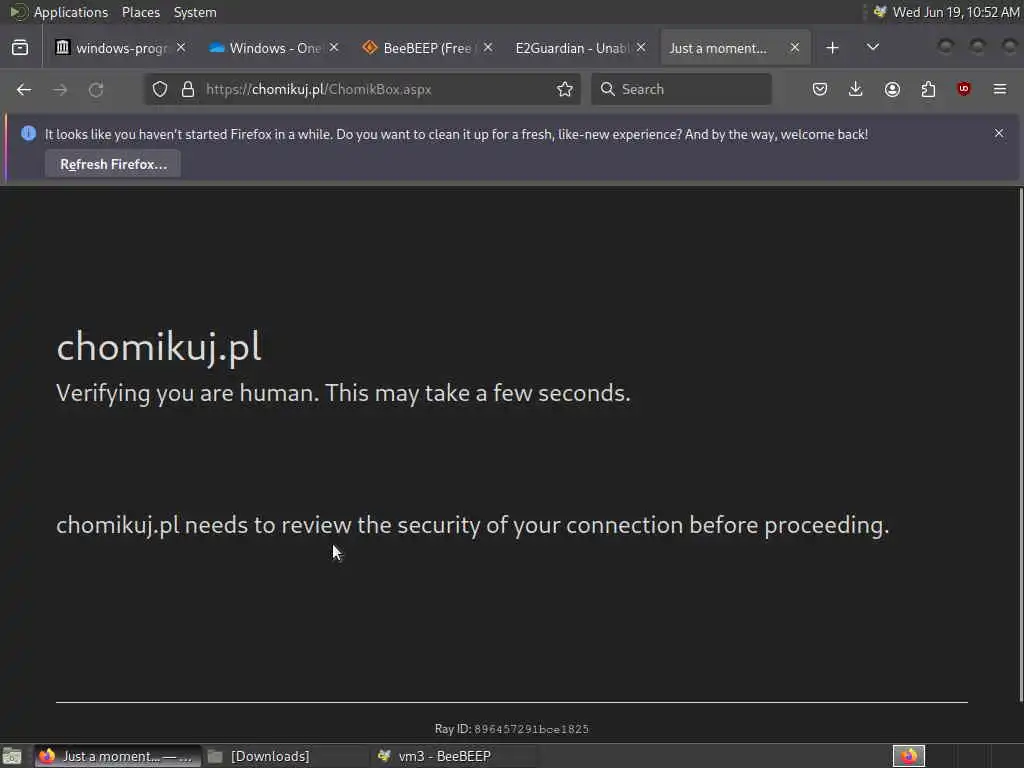The width and height of the screenshot is (1024, 768).
Task: Open Firefox View tab overview icon
Action: [20, 48]
